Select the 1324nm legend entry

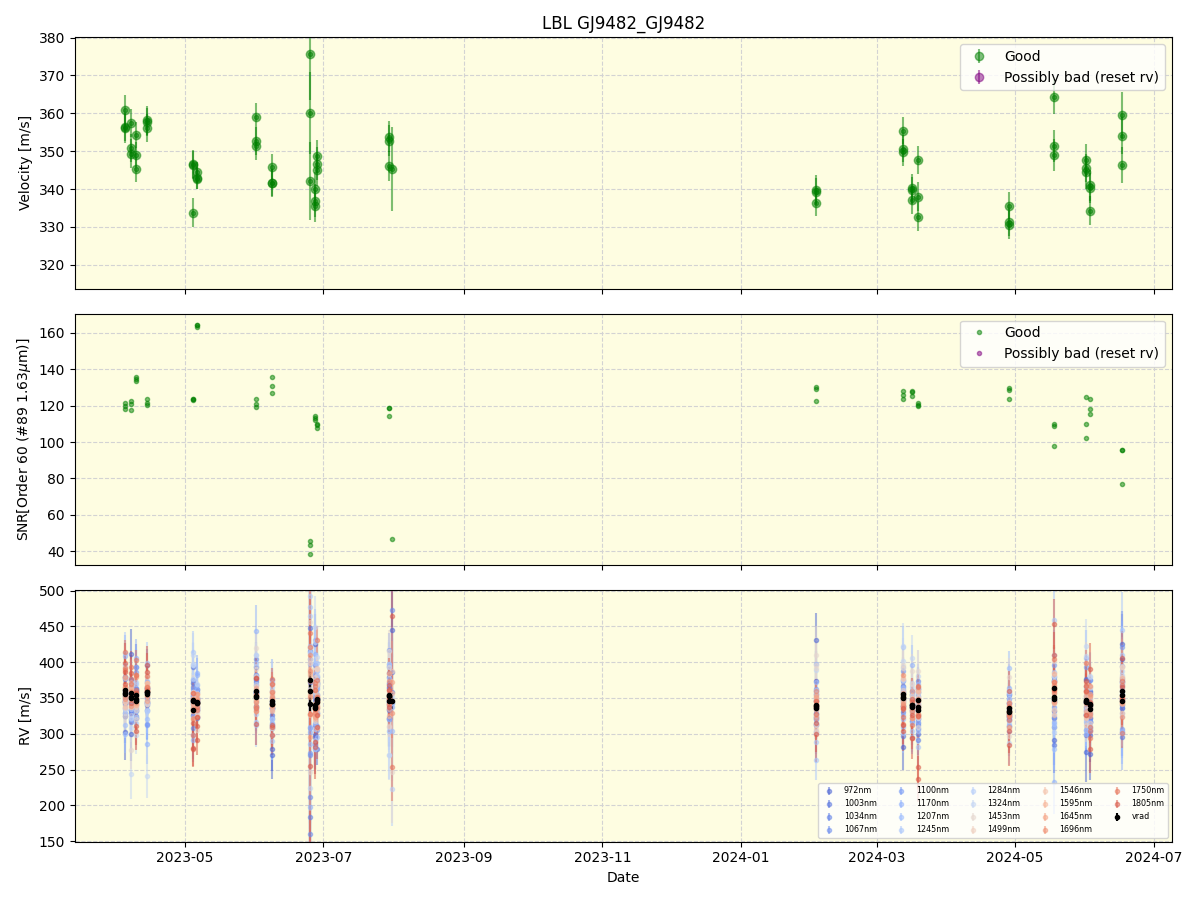tap(994, 803)
